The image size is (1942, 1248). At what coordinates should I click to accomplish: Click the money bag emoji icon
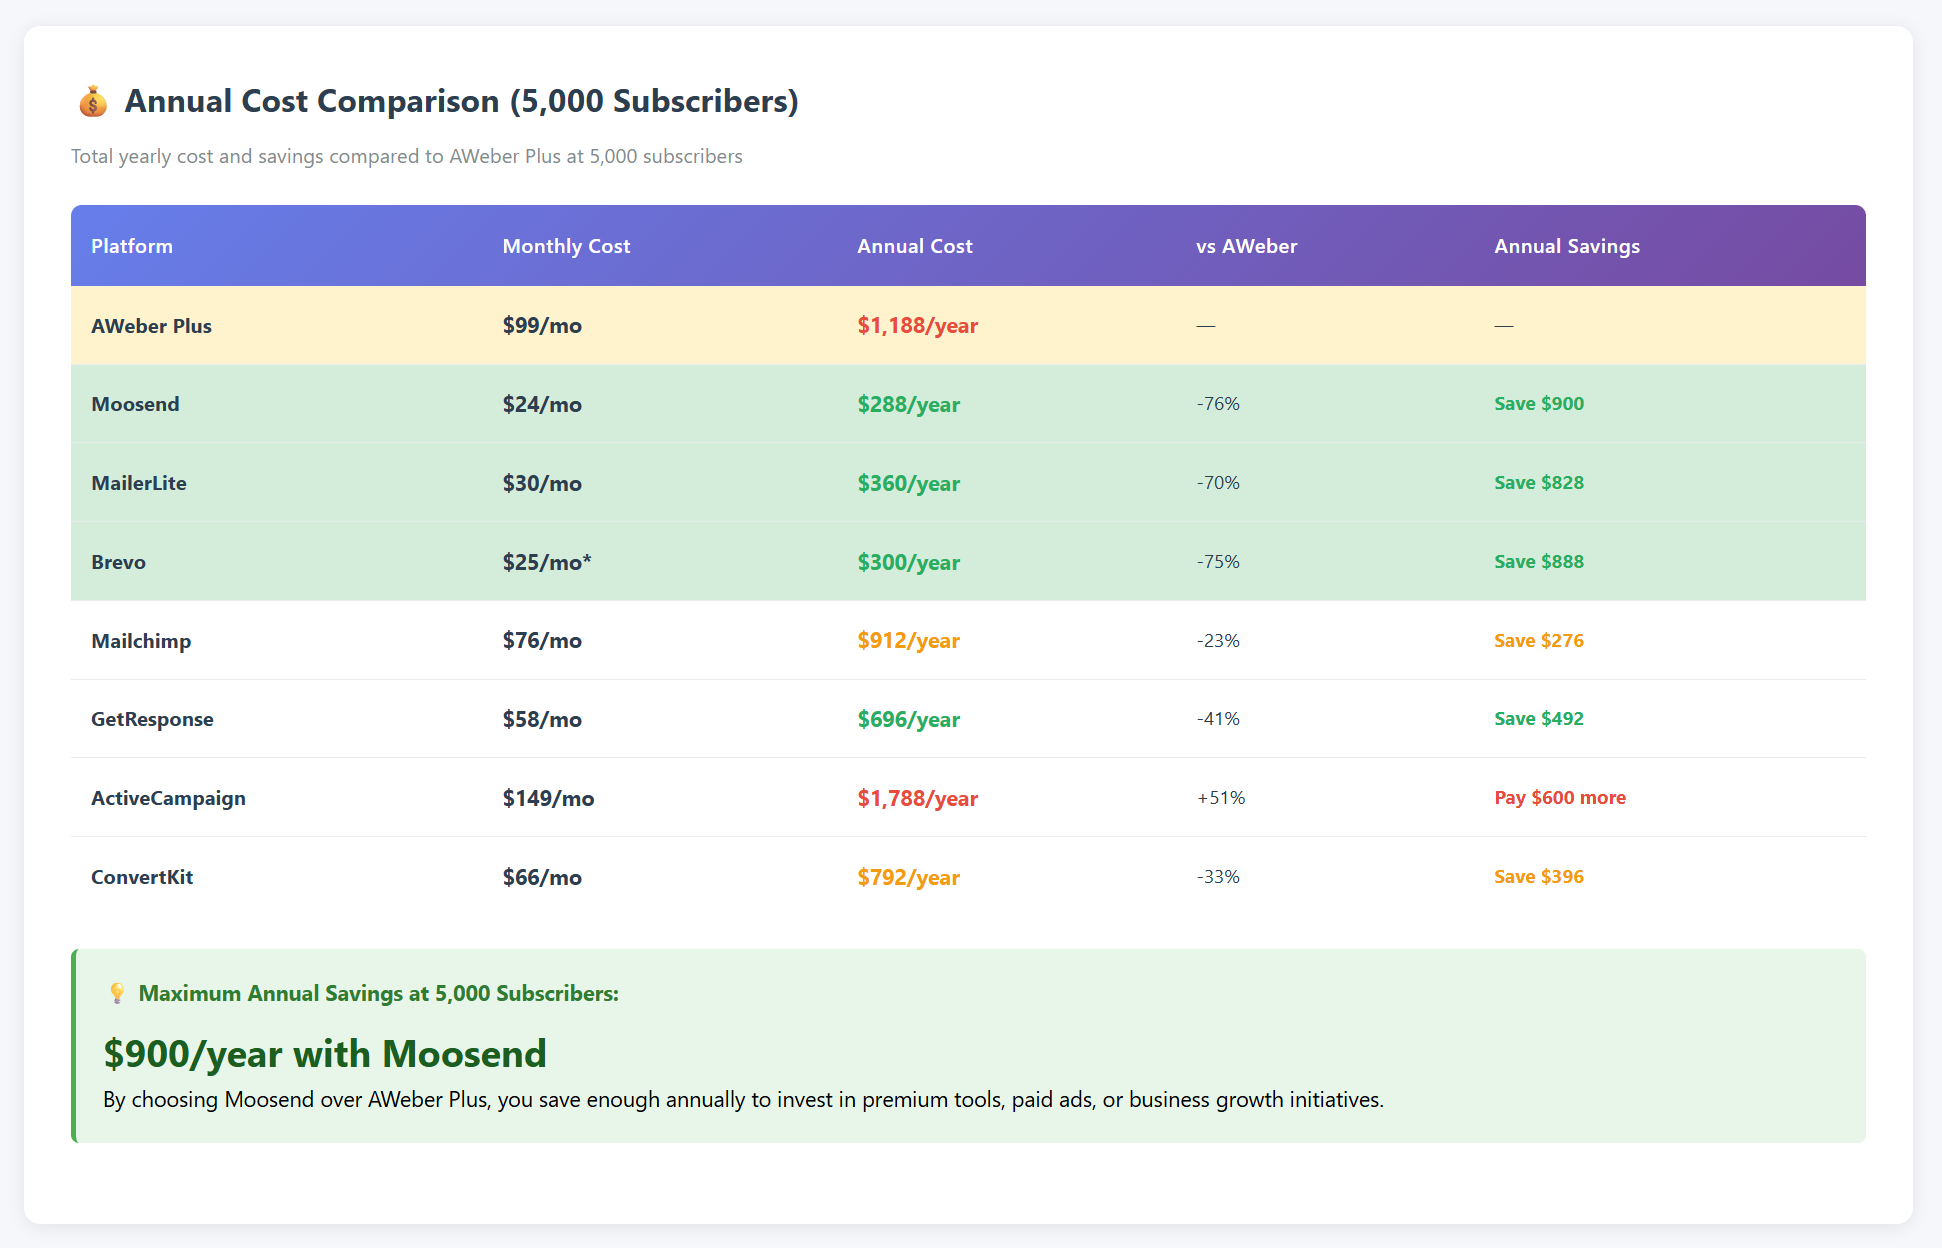[x=93, y=102]
